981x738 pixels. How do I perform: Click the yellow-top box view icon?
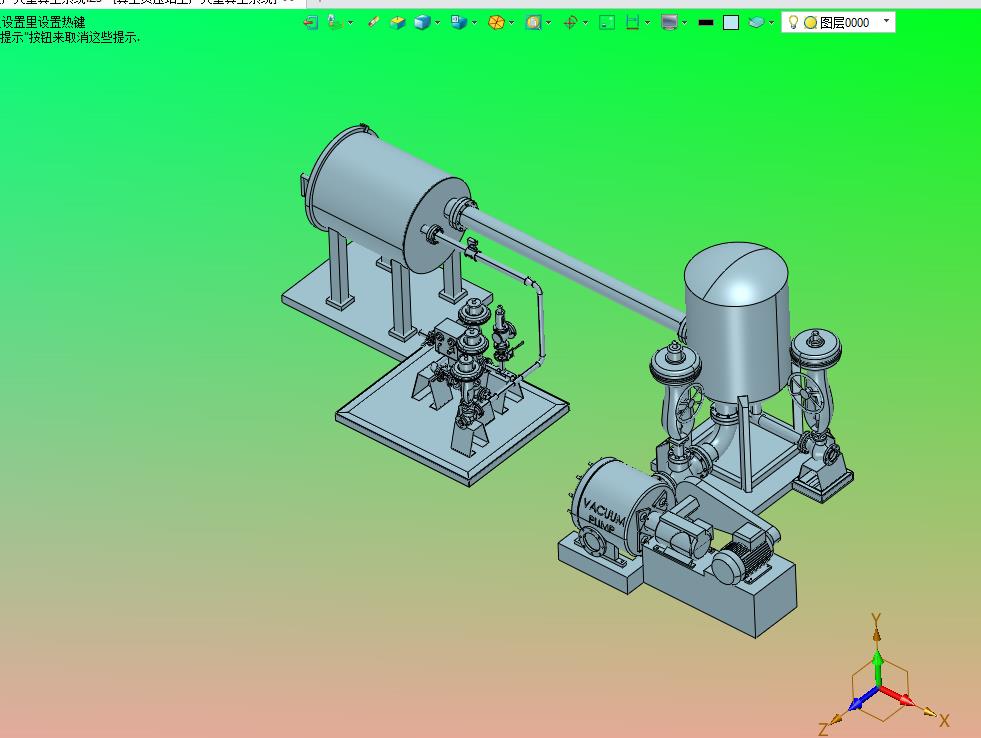coord(397,23)
